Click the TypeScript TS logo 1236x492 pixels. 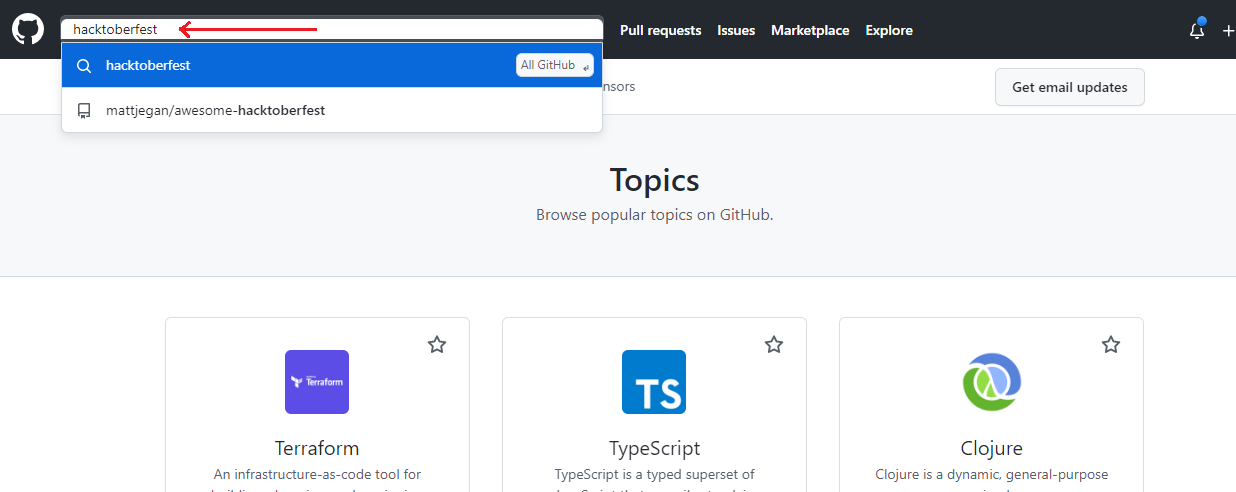click(x=654, y=382)
